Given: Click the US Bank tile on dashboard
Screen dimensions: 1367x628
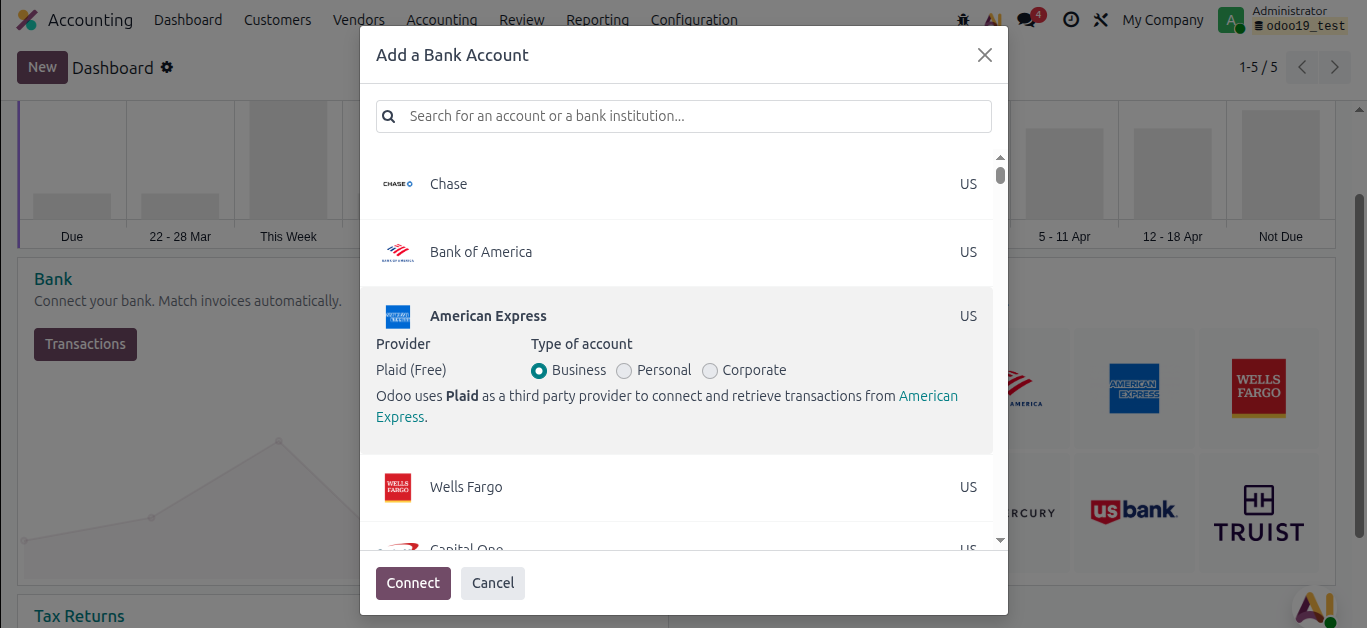Looking at the screenshot, I should (x=1134, y=511).
